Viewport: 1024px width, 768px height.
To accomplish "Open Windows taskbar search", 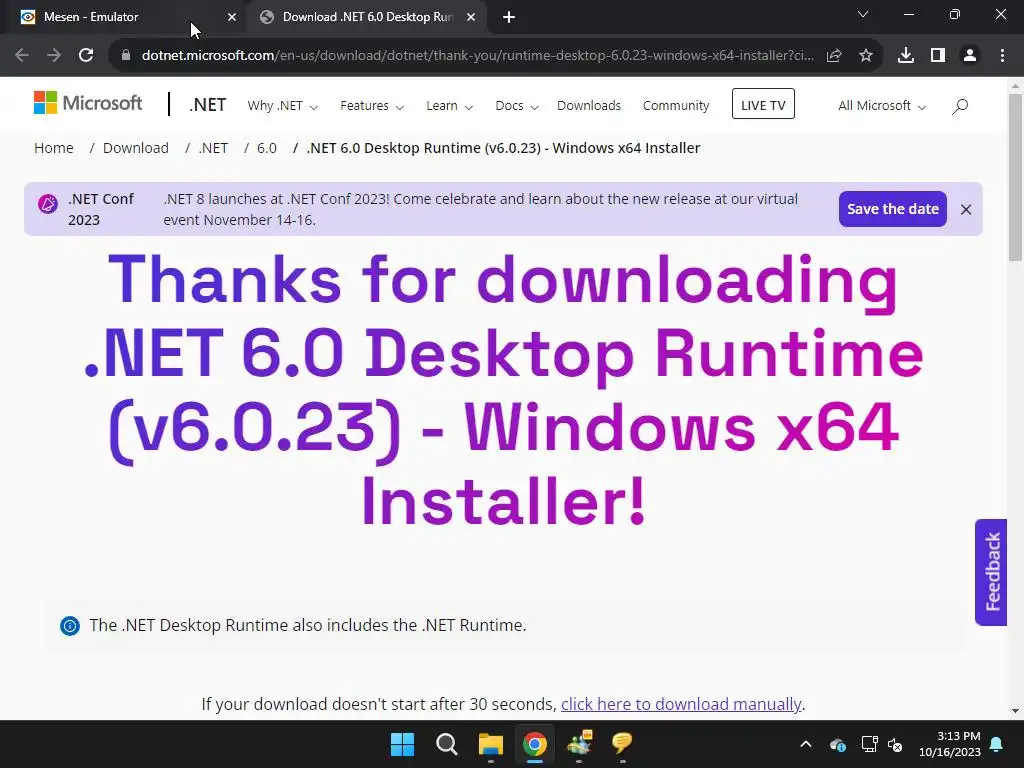I will (x=447, y=744).
